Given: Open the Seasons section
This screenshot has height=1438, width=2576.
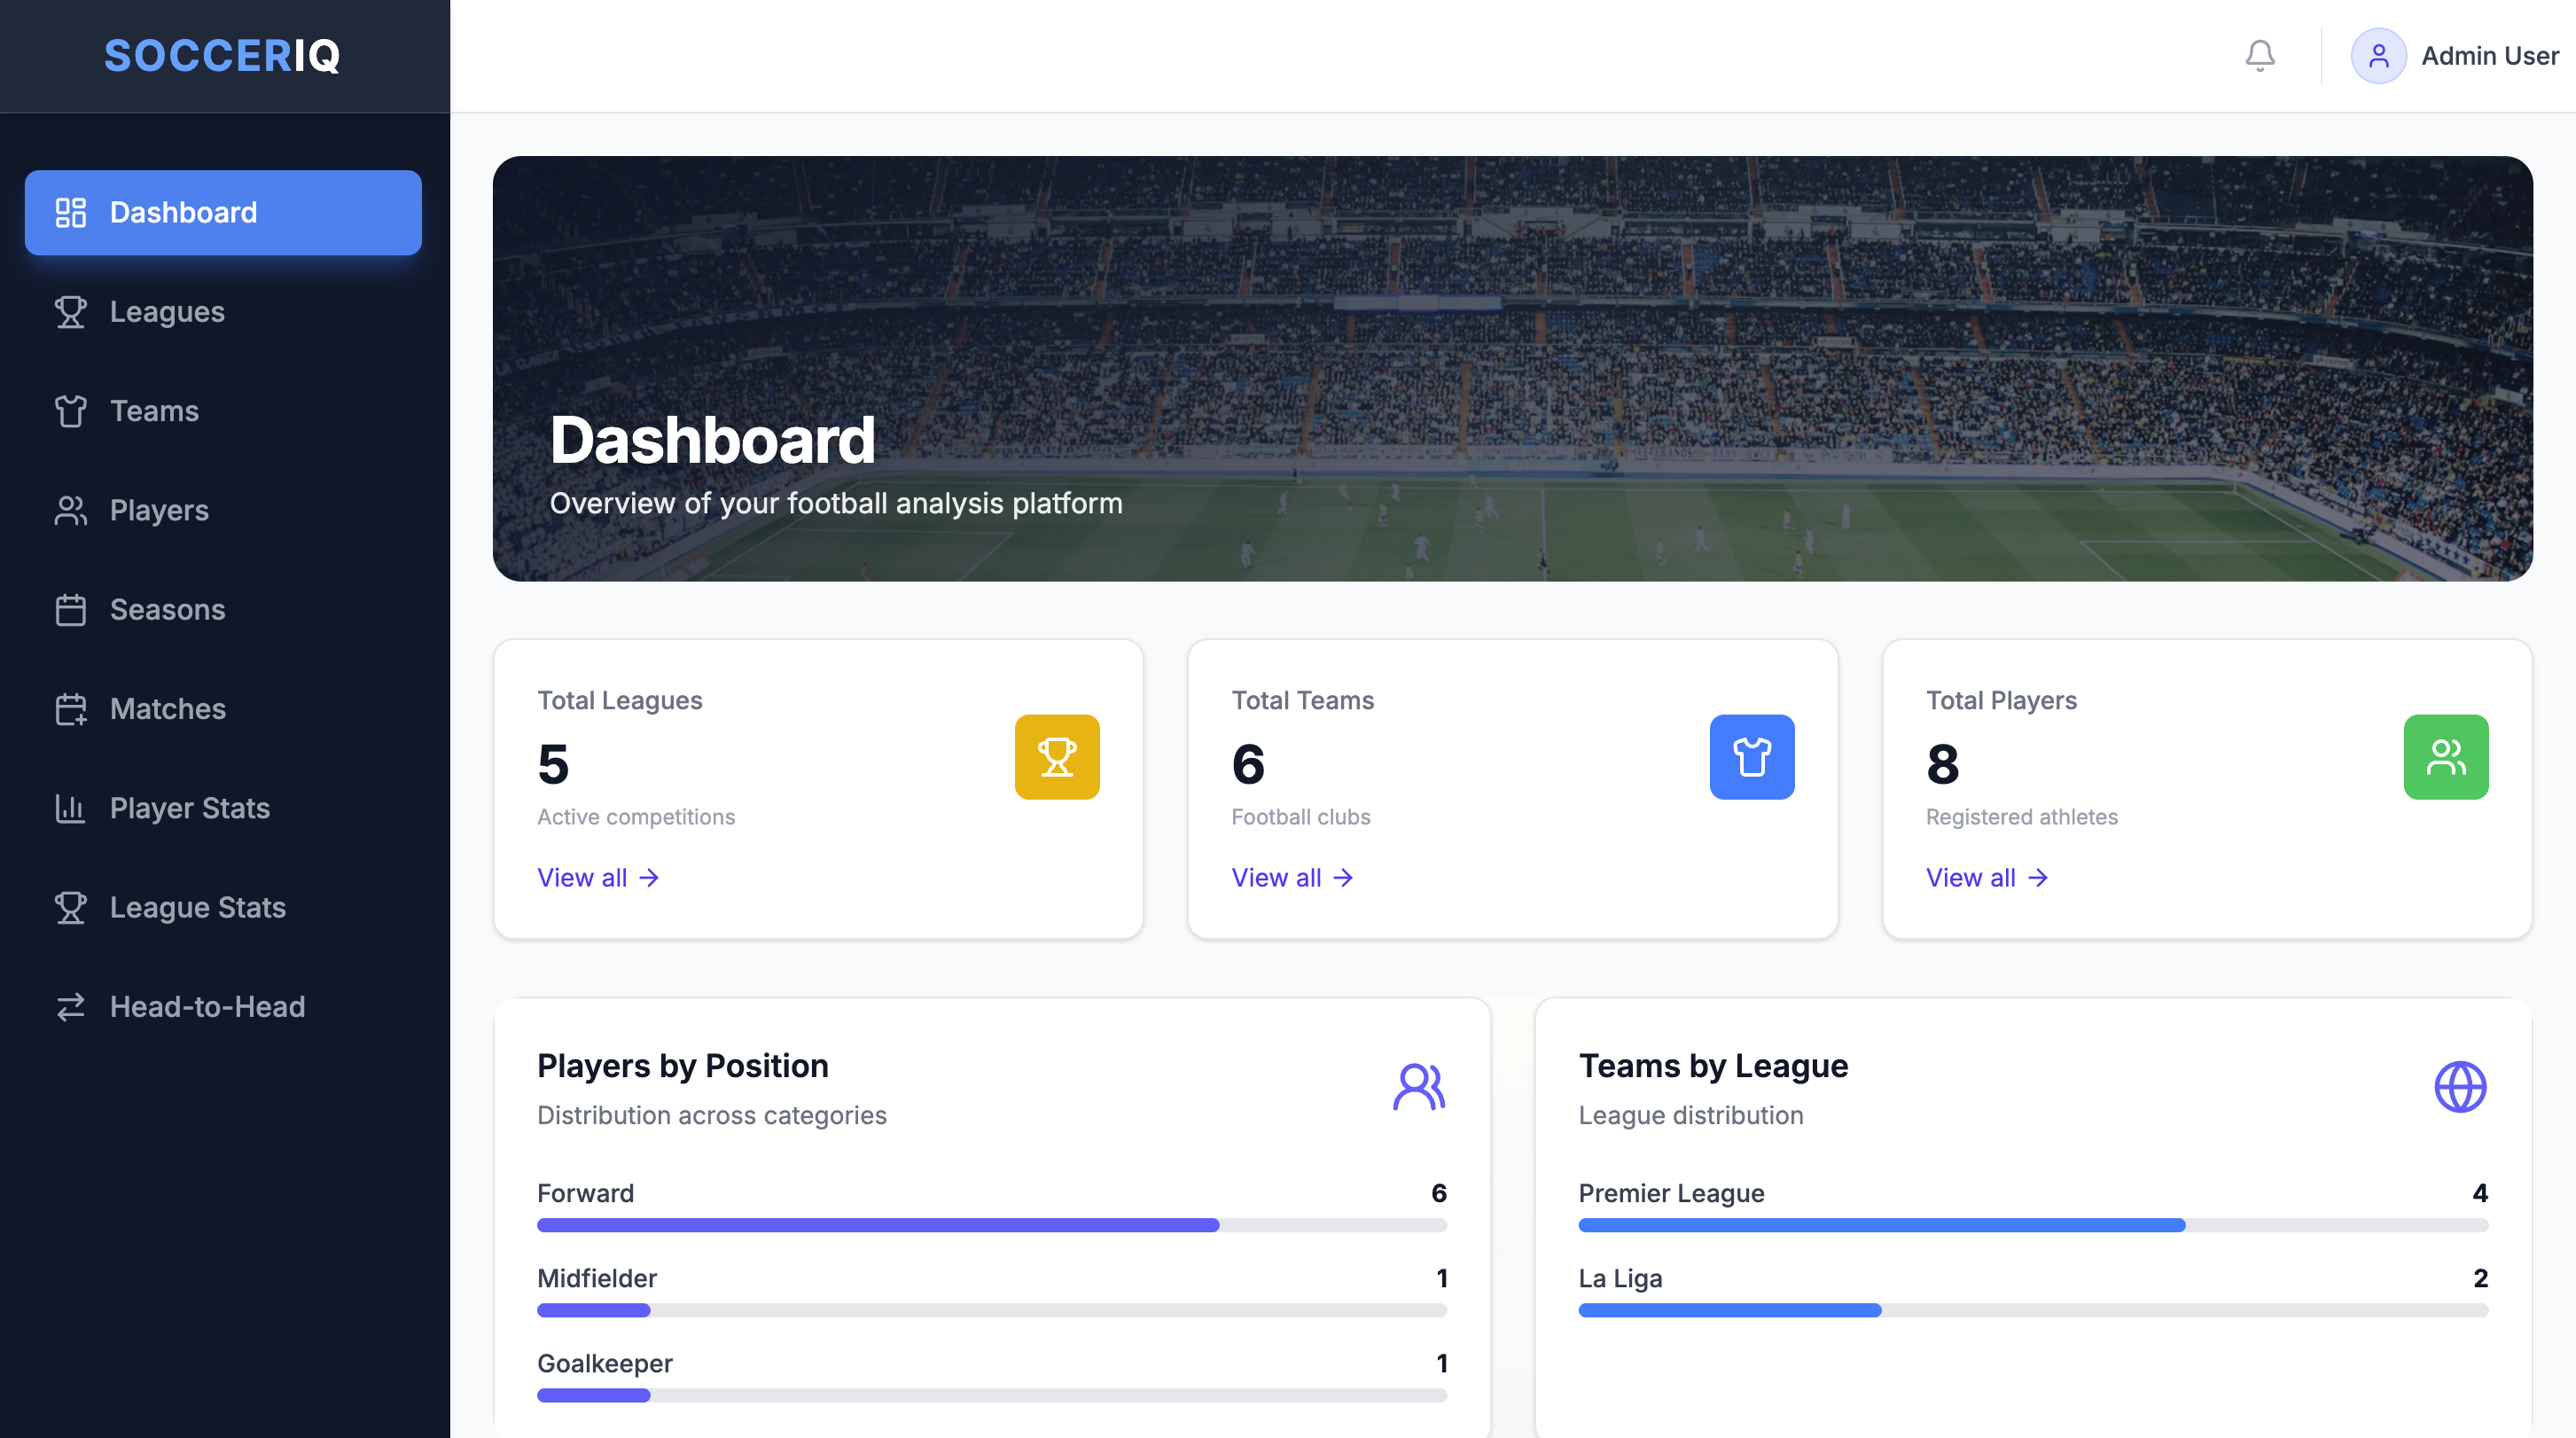Looking at the screenshot, I should click(x=167, y=610).
